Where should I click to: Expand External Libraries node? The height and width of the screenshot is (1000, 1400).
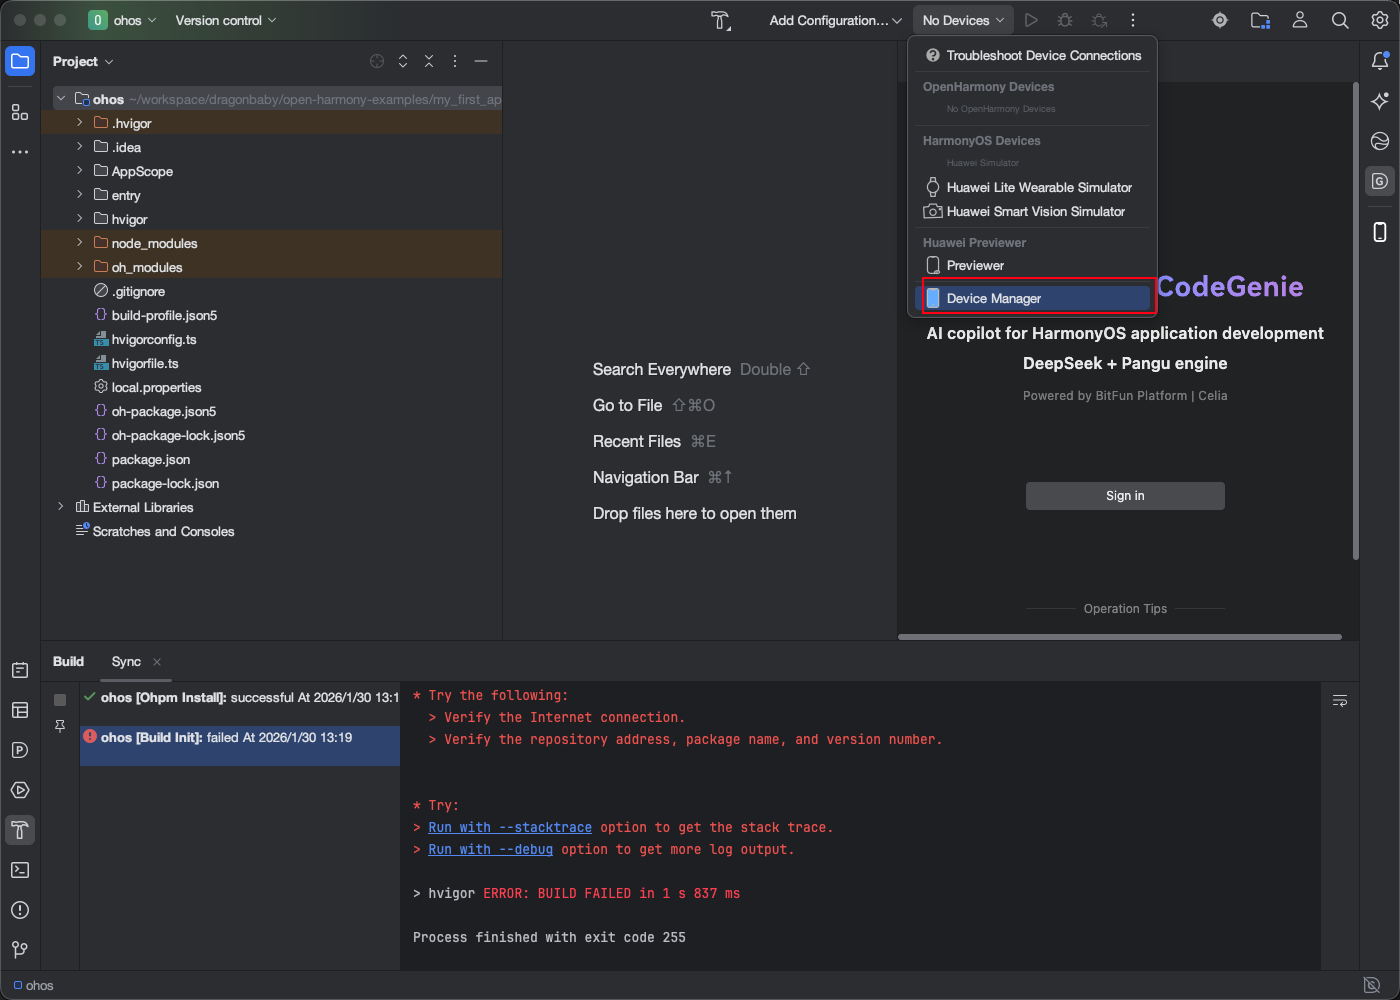[61, 507]
